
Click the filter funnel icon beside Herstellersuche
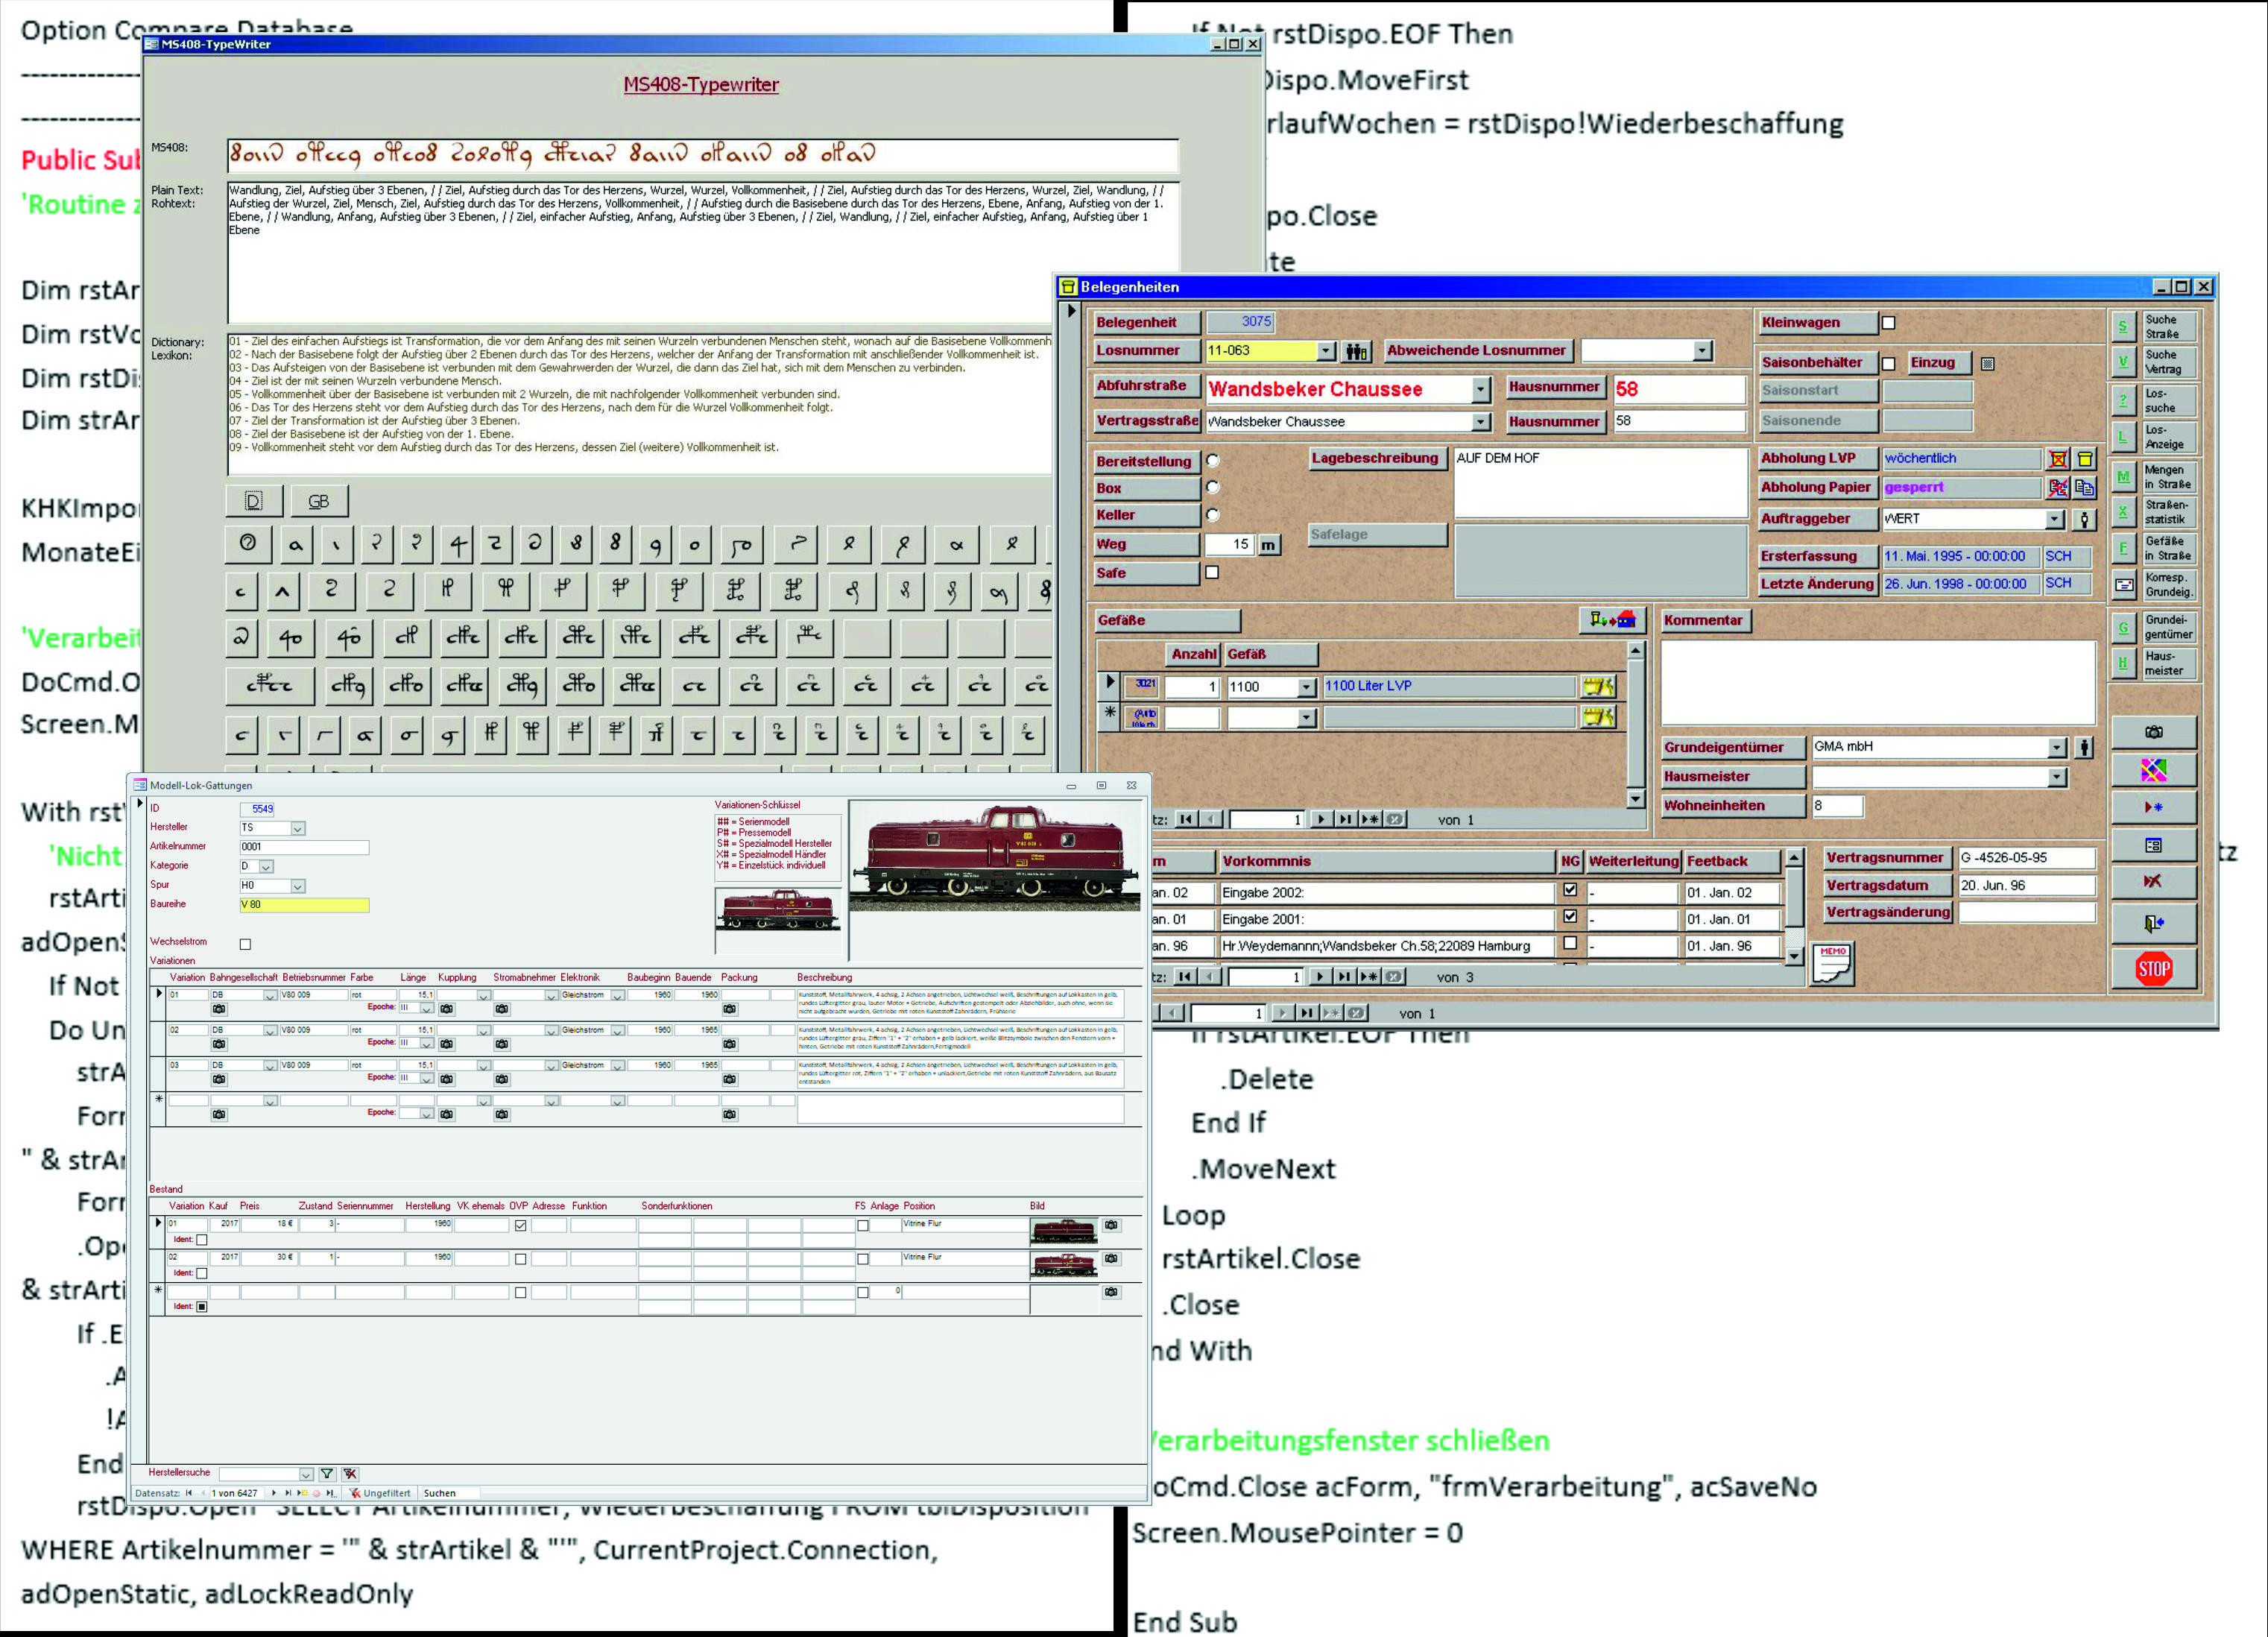[327, 1474]
